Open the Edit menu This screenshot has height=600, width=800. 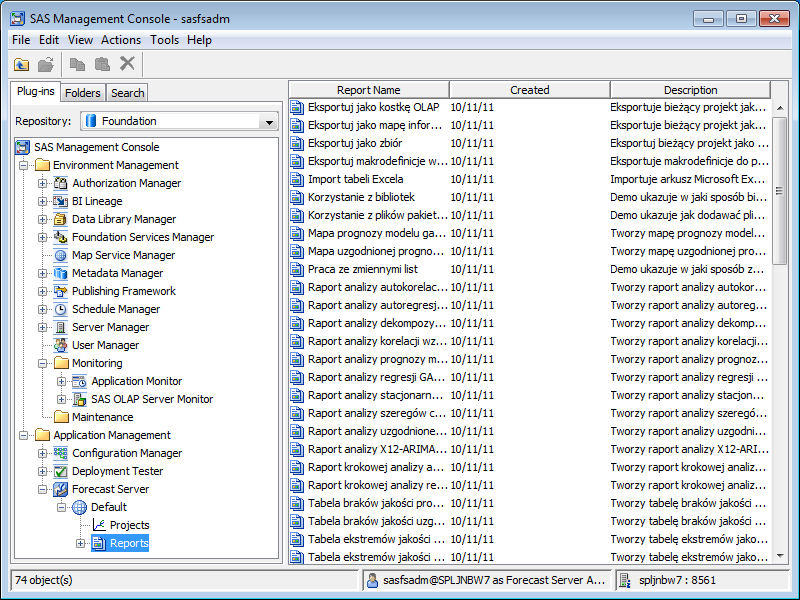click(x=49, y=40)
